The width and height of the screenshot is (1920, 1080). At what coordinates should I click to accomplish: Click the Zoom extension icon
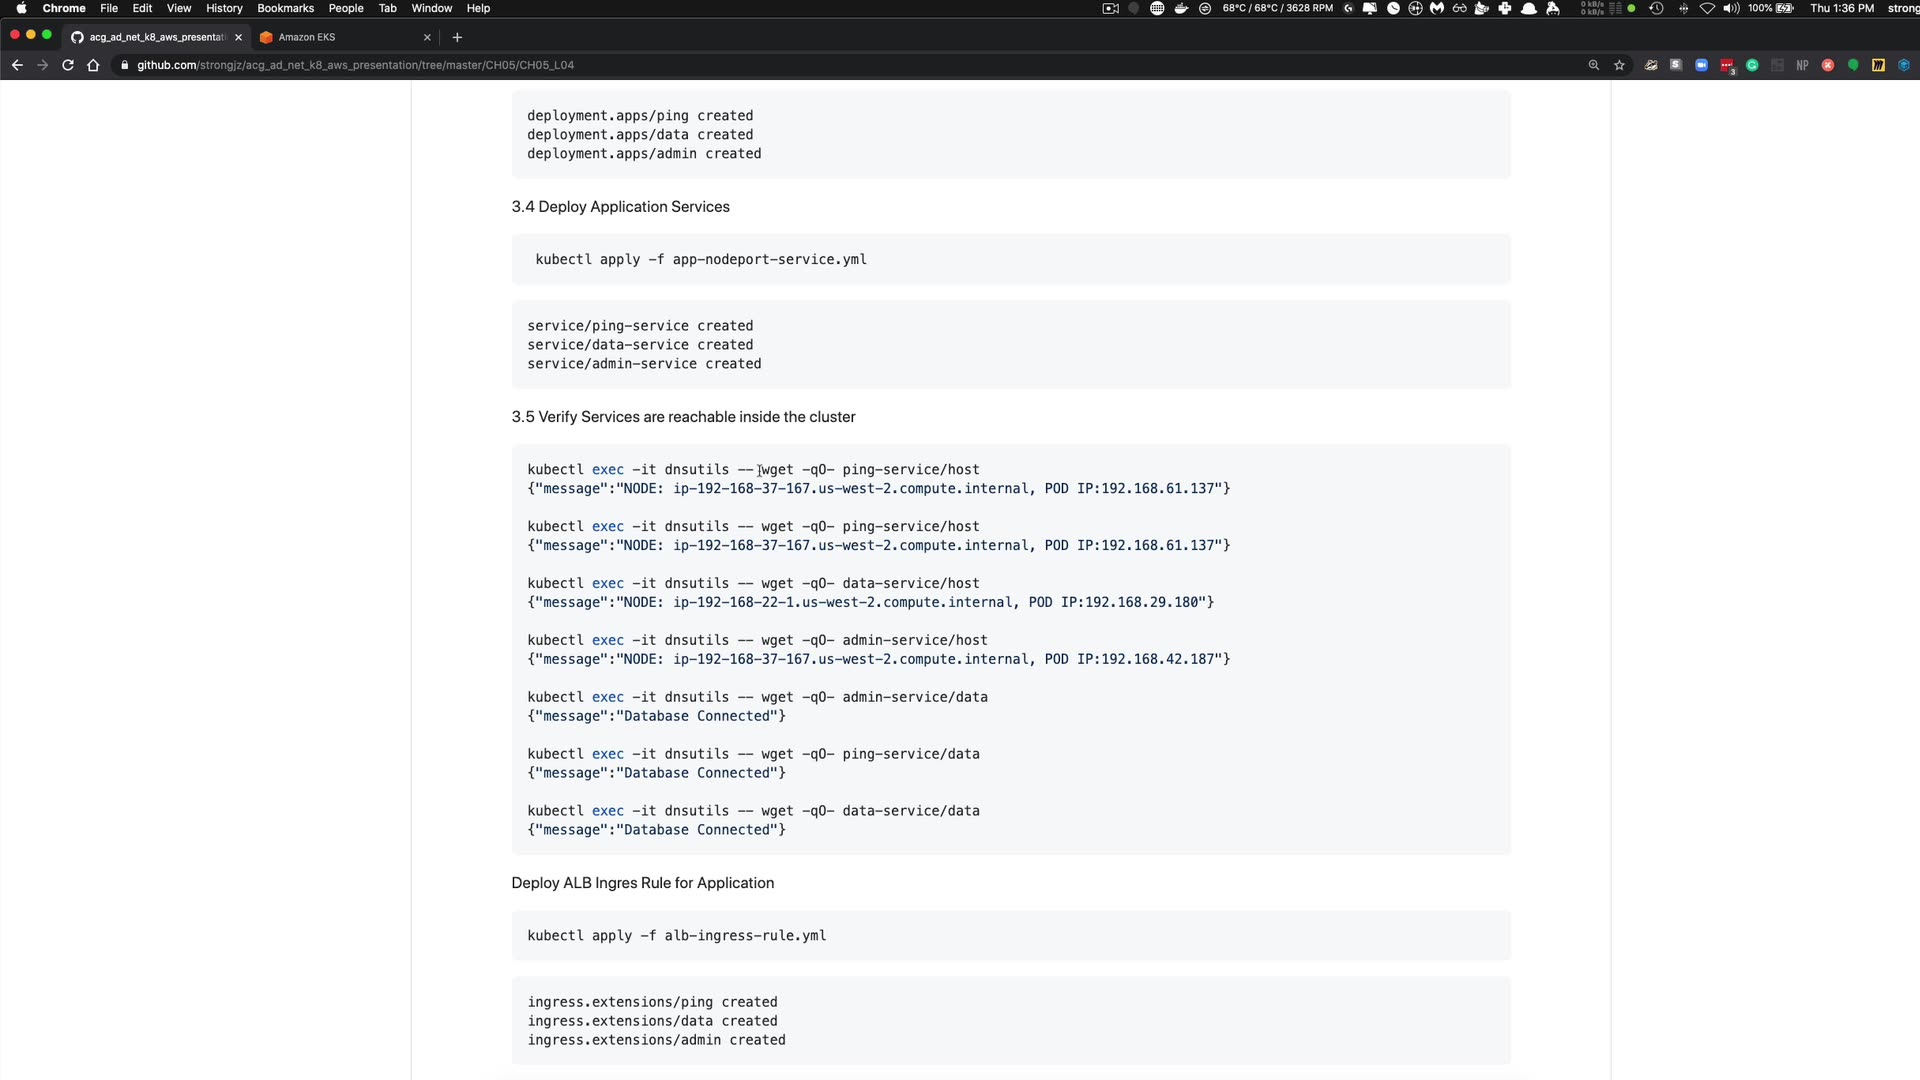1701,65
